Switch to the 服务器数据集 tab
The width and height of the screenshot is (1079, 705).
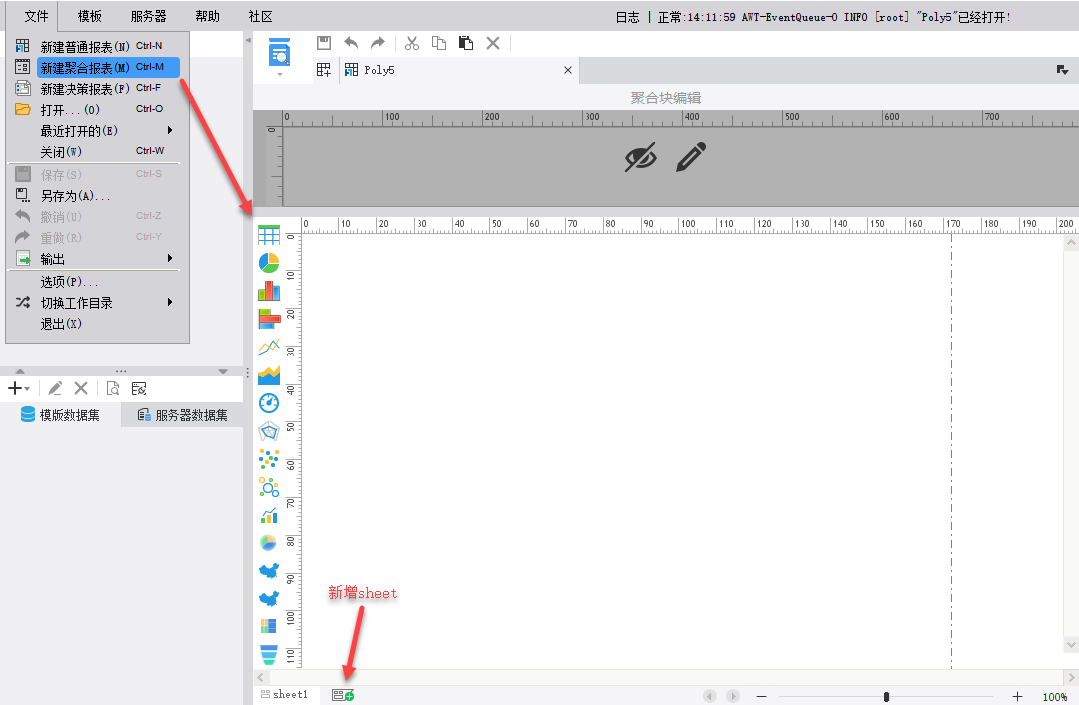pos(182,415)
